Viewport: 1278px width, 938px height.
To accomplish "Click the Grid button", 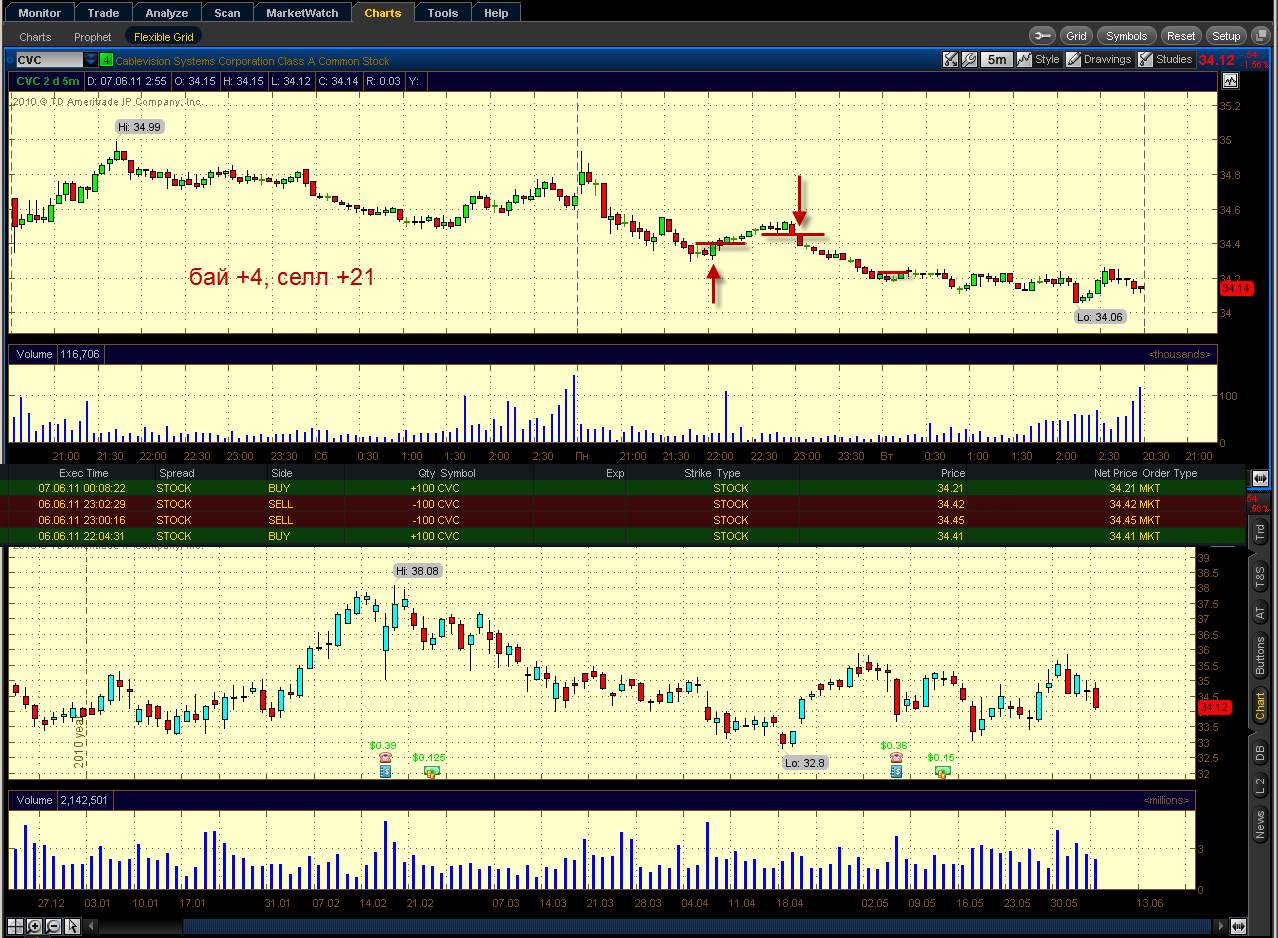I will click(x=1076, y=36).
